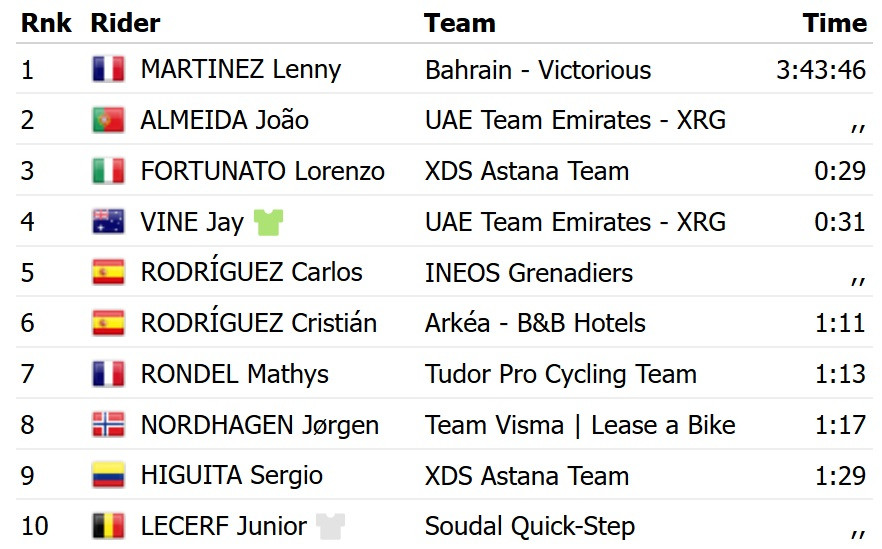Click the Time column header
The width and height of the screenshot is (882, 549).
click(x=834, y=23)
